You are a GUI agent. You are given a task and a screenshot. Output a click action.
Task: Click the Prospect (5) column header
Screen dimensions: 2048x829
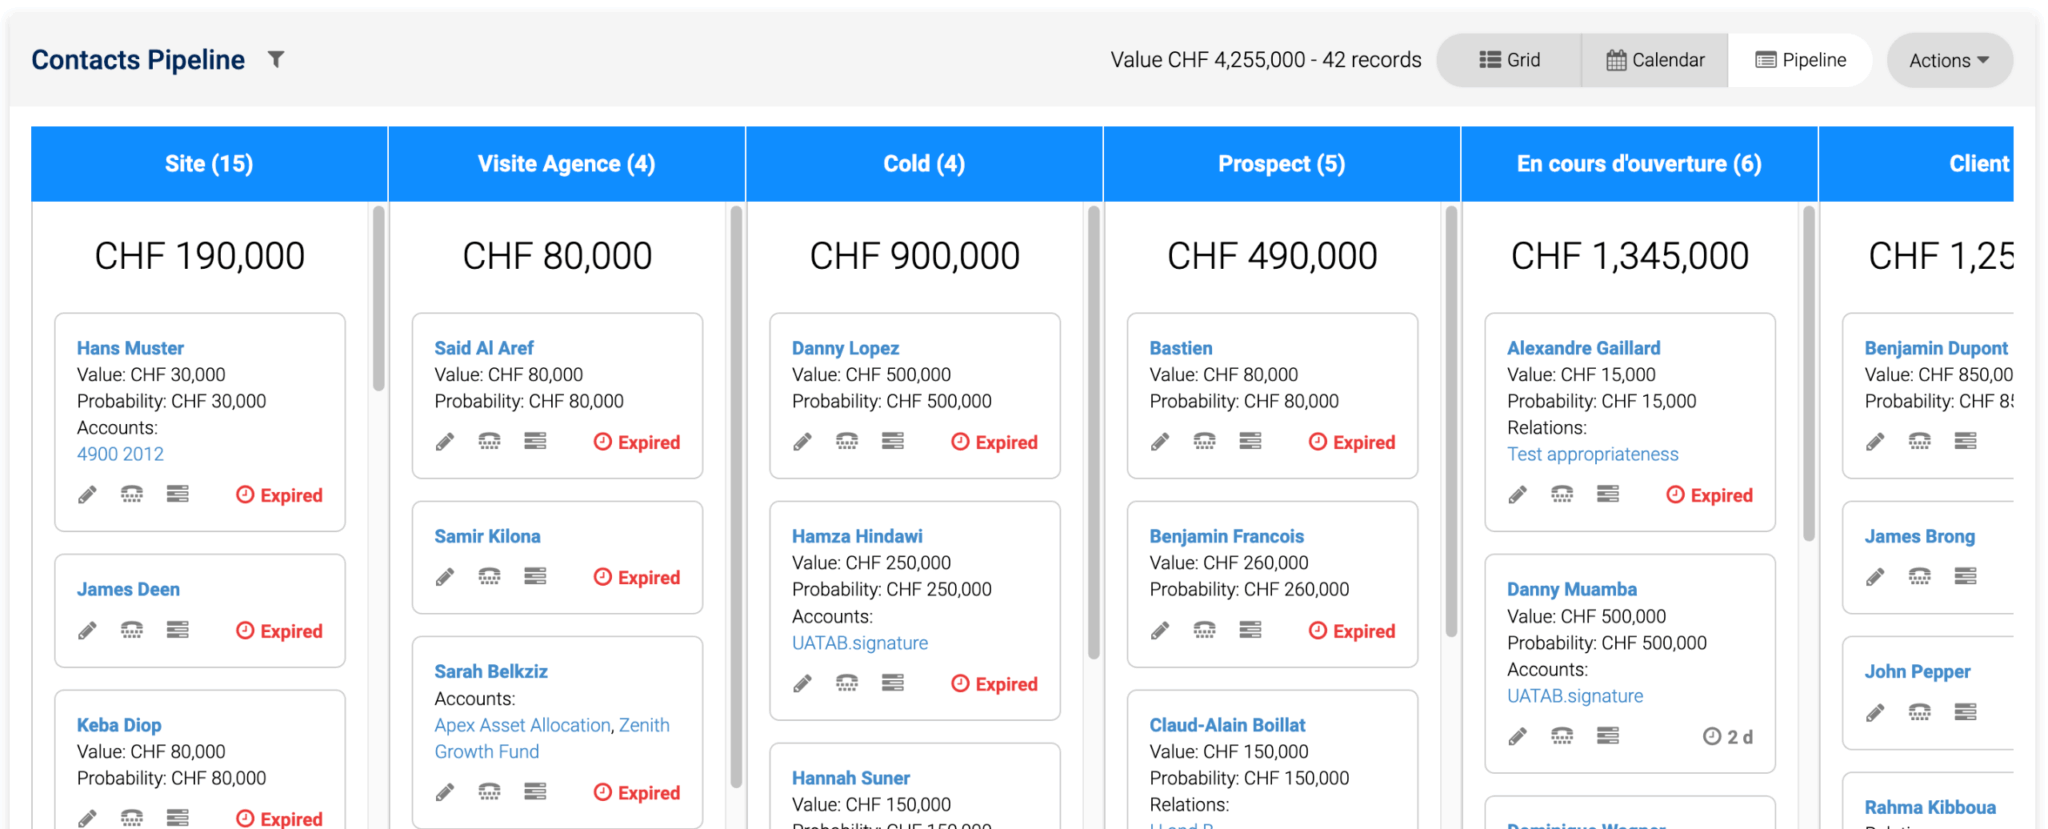click(x=1281, y=164)
